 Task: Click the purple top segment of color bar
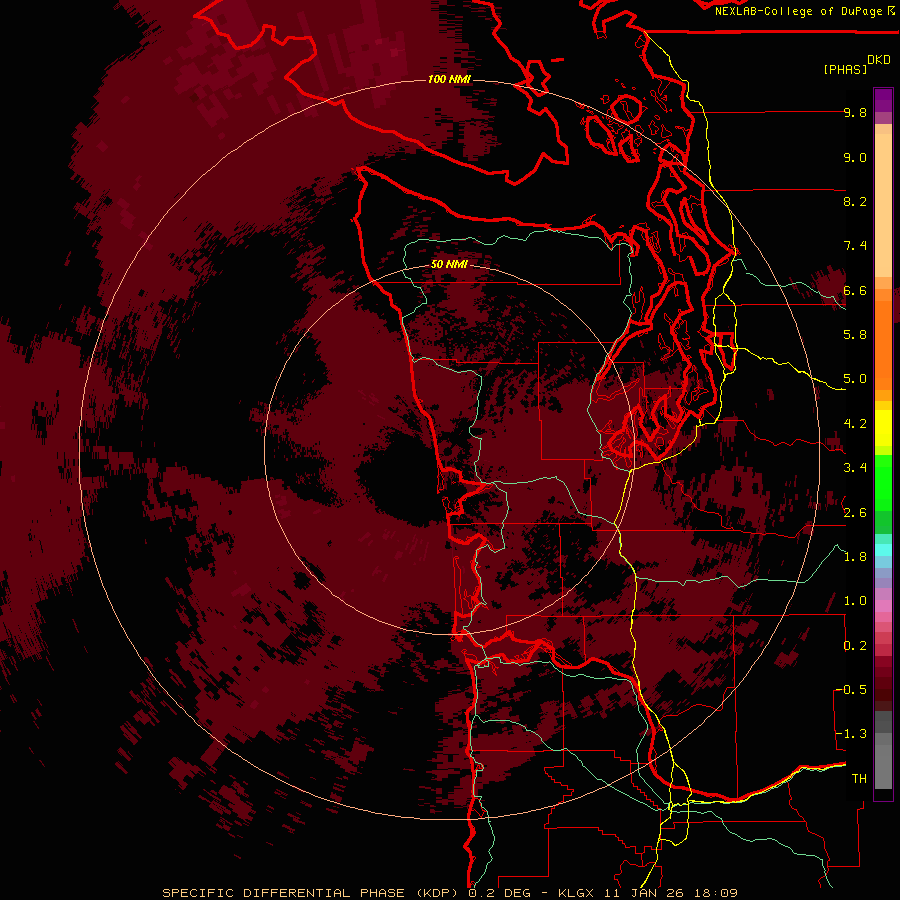pos(883,100)
